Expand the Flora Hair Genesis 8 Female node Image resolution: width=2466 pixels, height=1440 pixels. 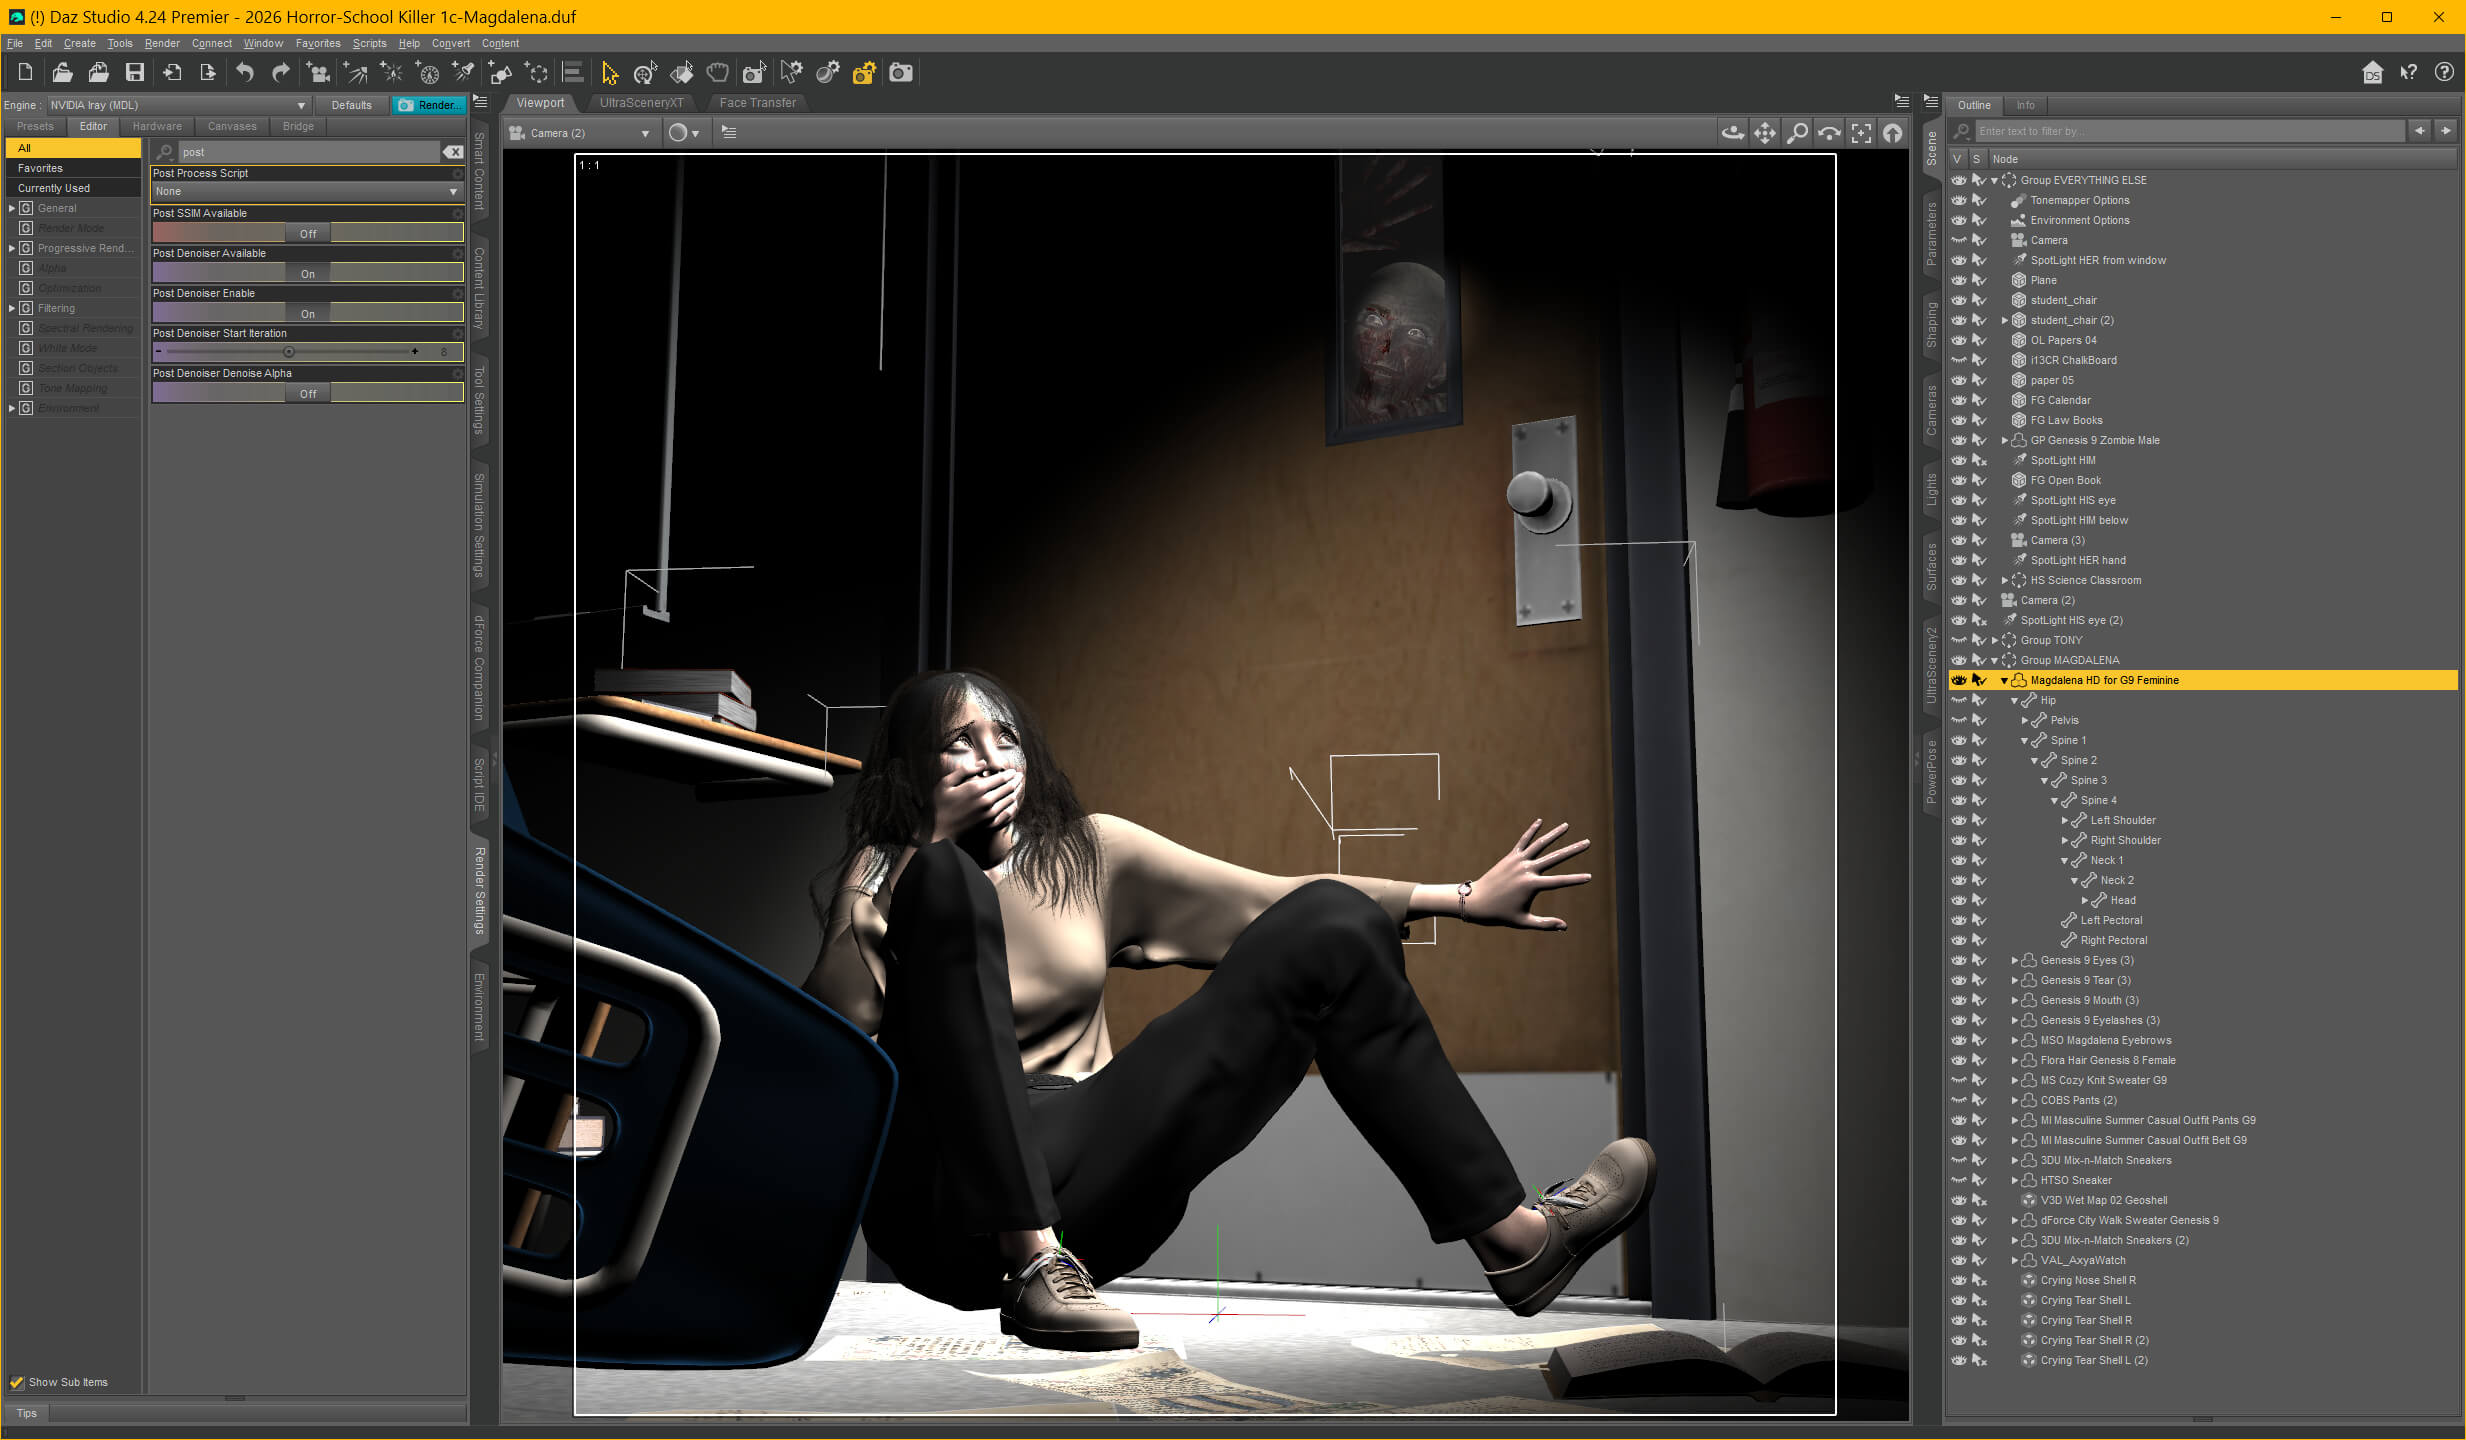pos(2014,1060)
